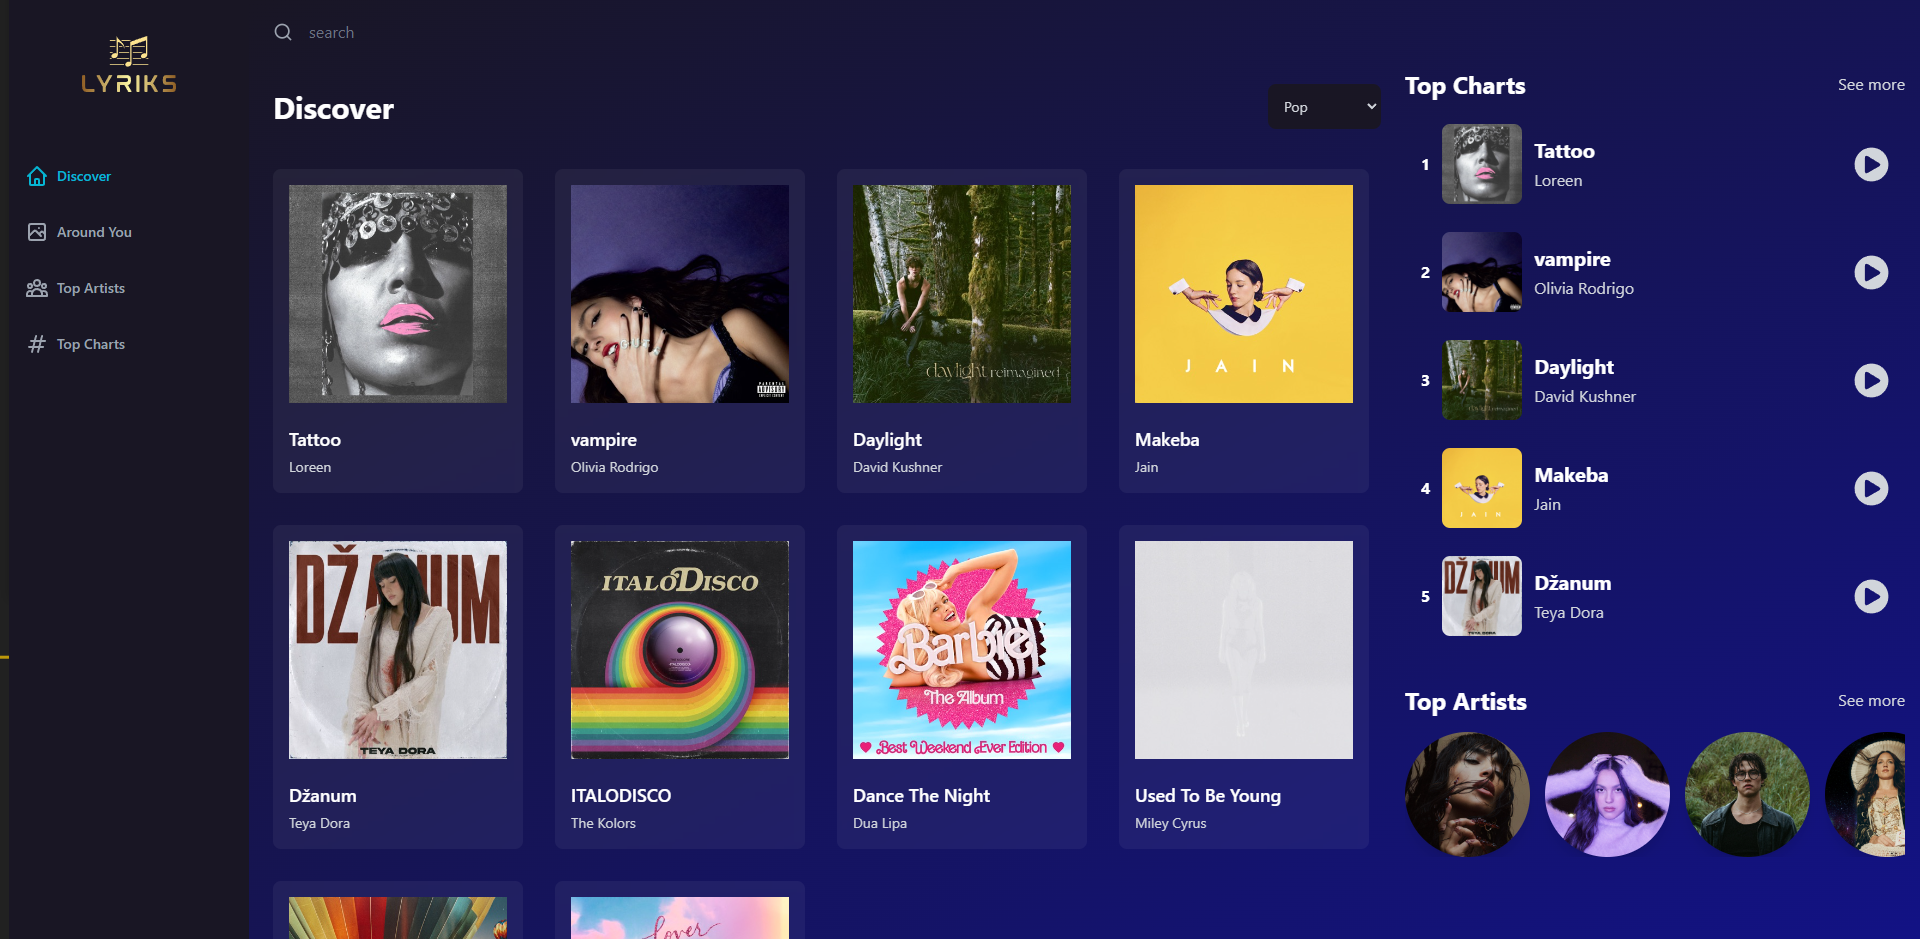Click the Dance The Night title
1920x939 pixels.
click(x=921, y=796)
